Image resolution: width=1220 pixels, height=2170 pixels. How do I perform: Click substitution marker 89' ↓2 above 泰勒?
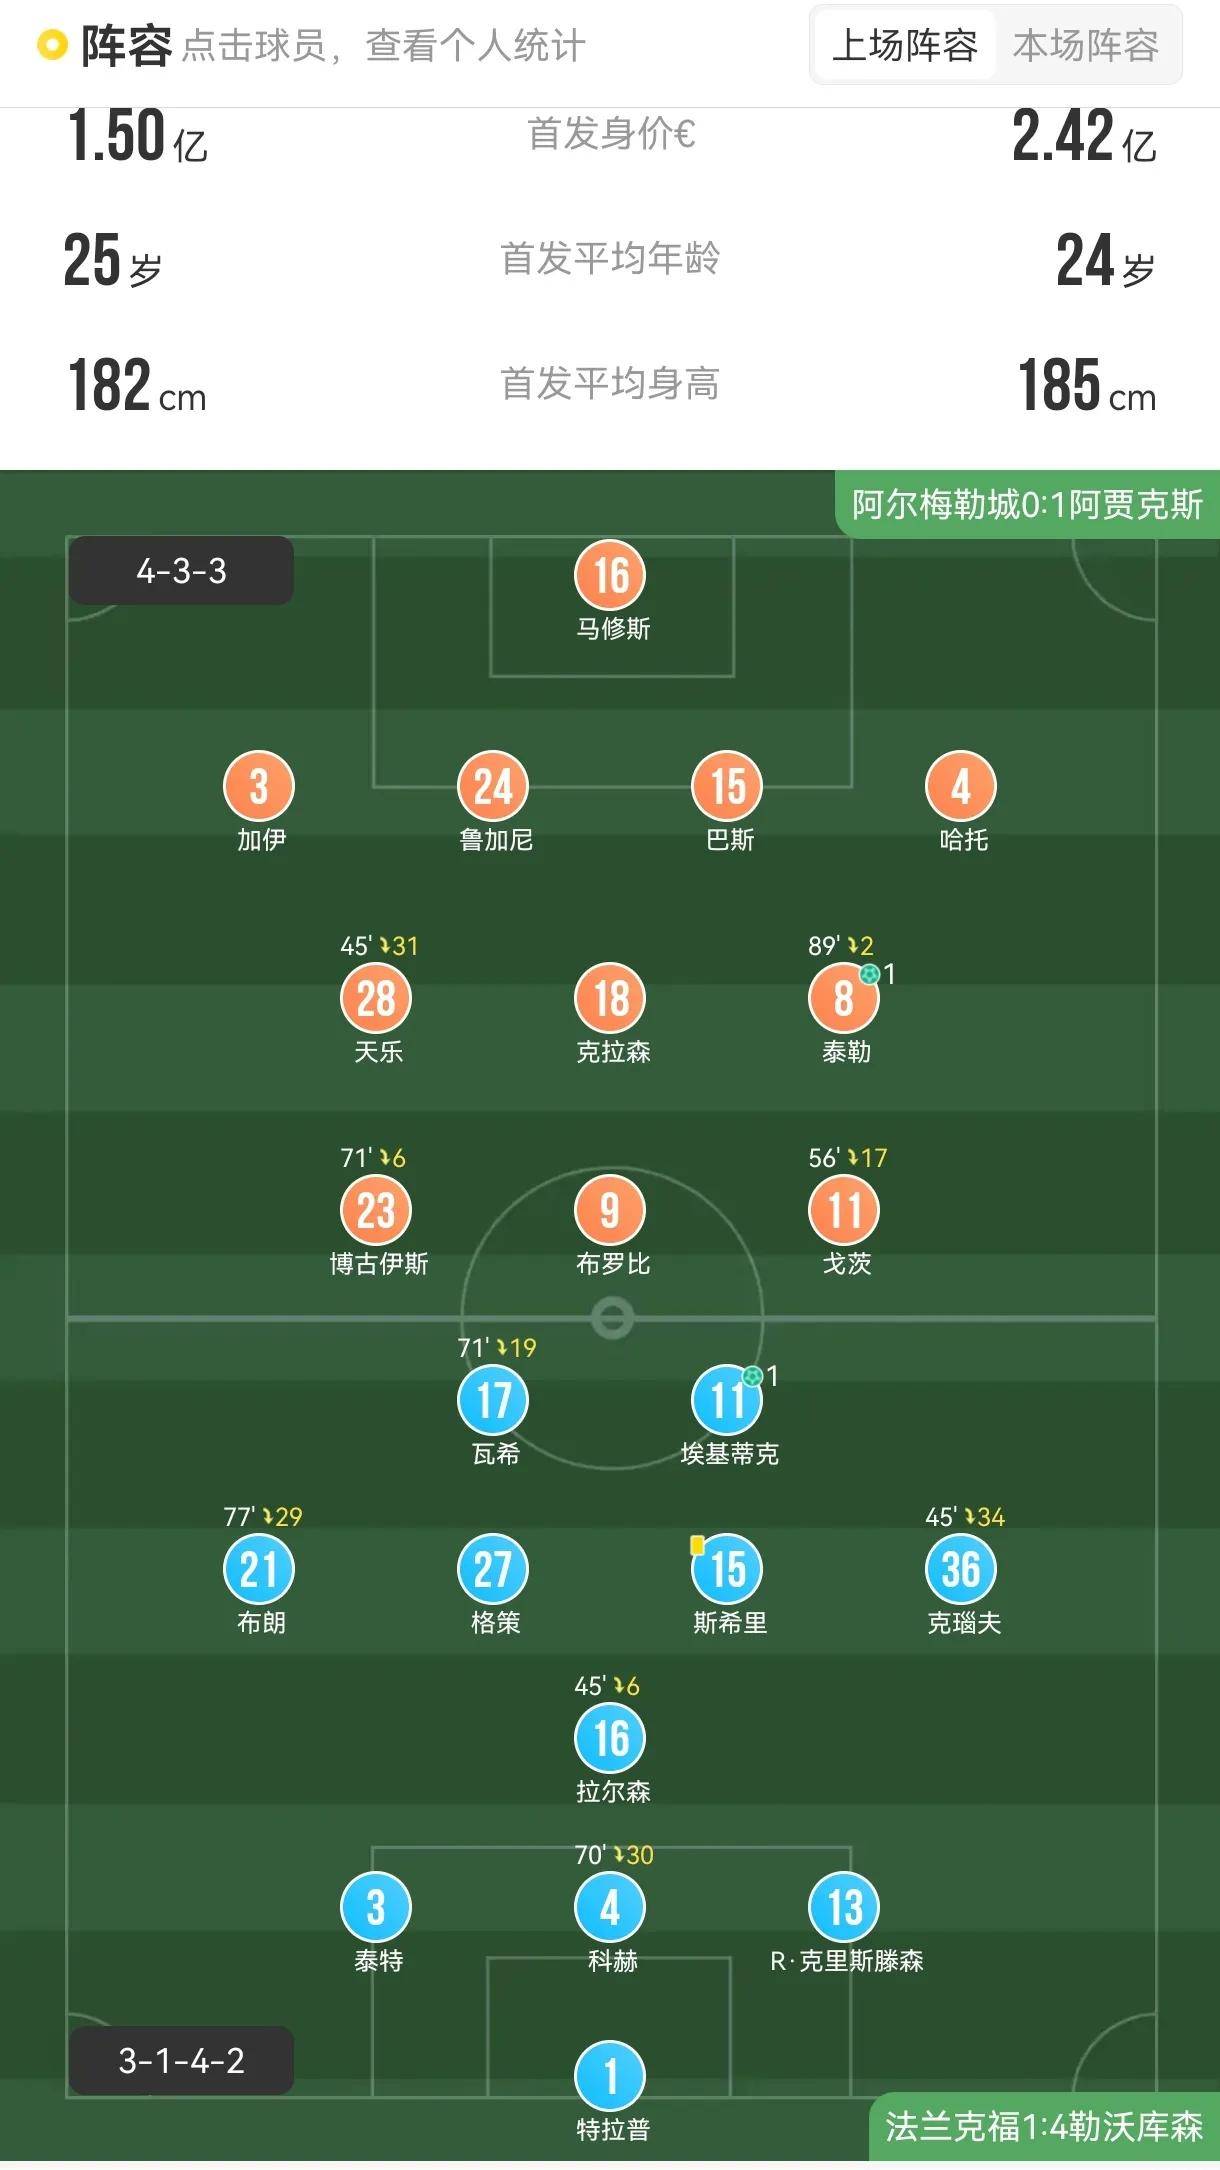click(842, 943)
